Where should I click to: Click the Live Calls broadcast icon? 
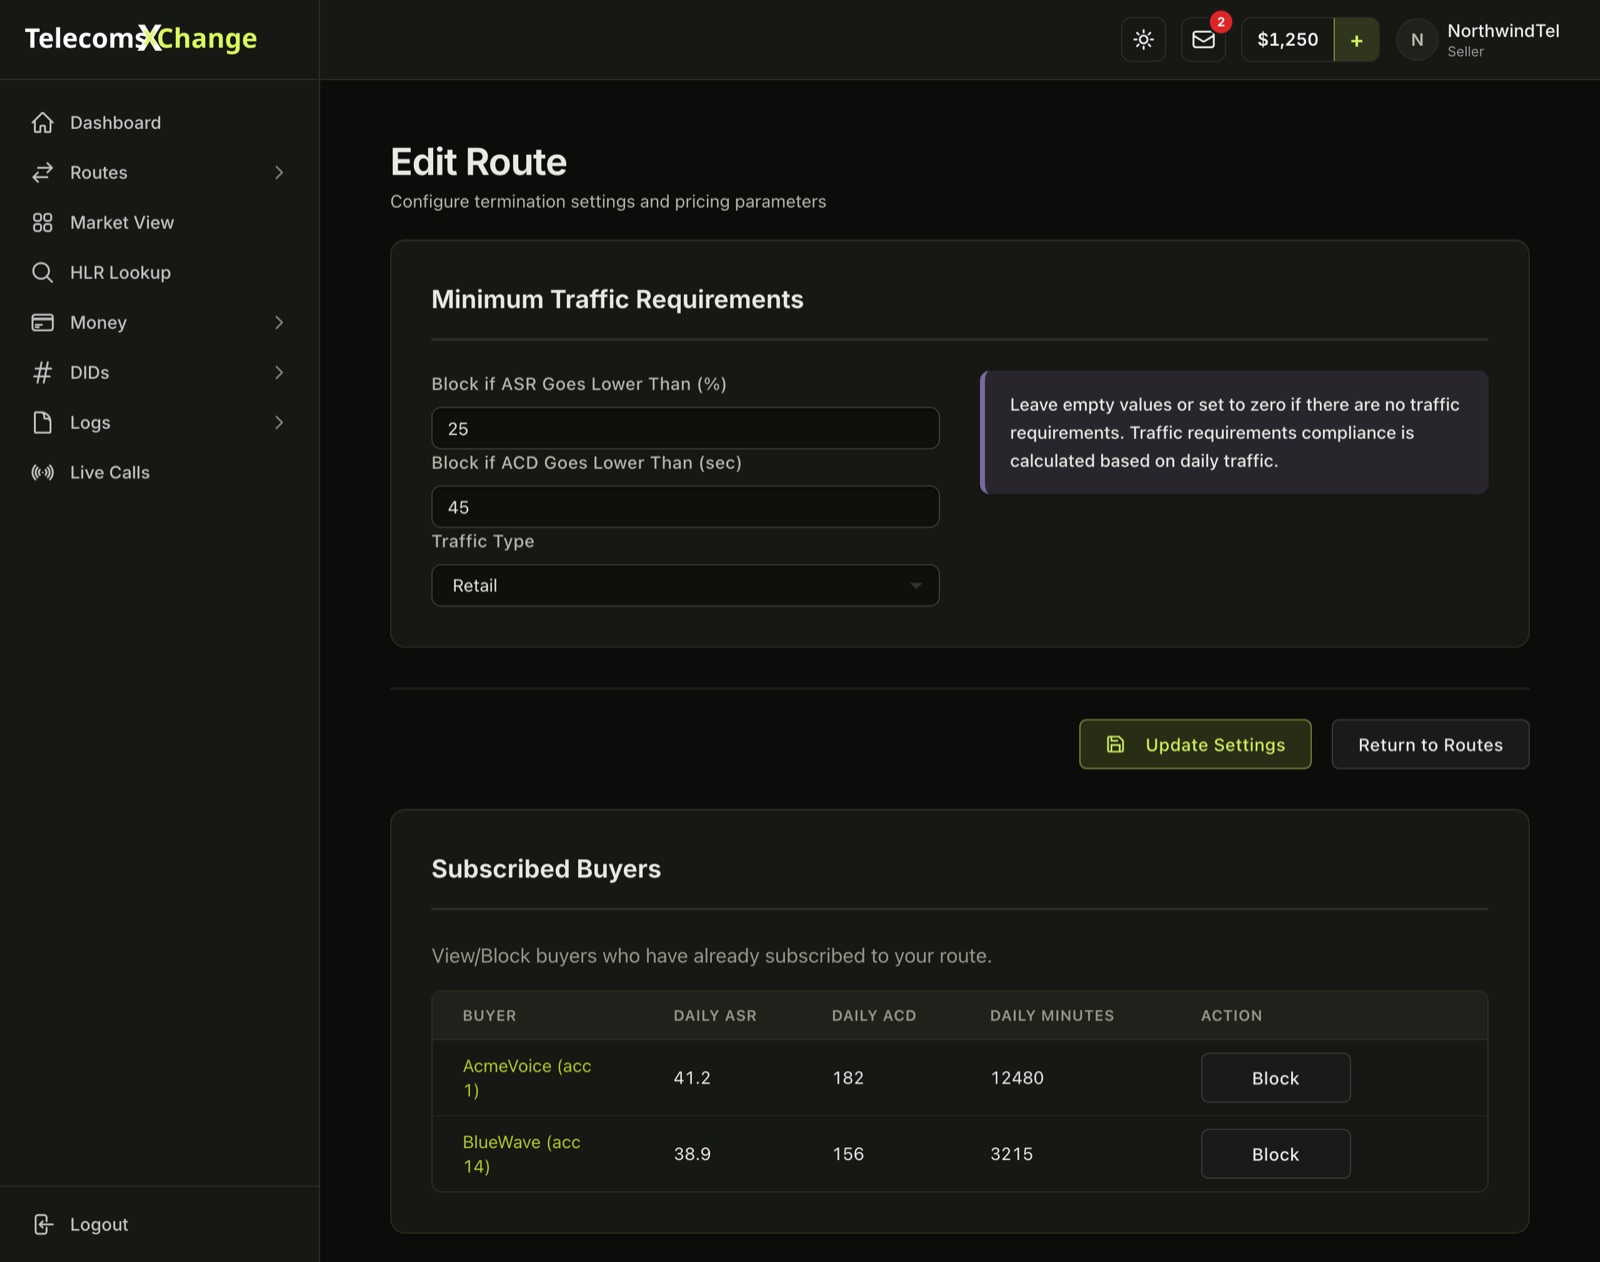tap(42, 472)
